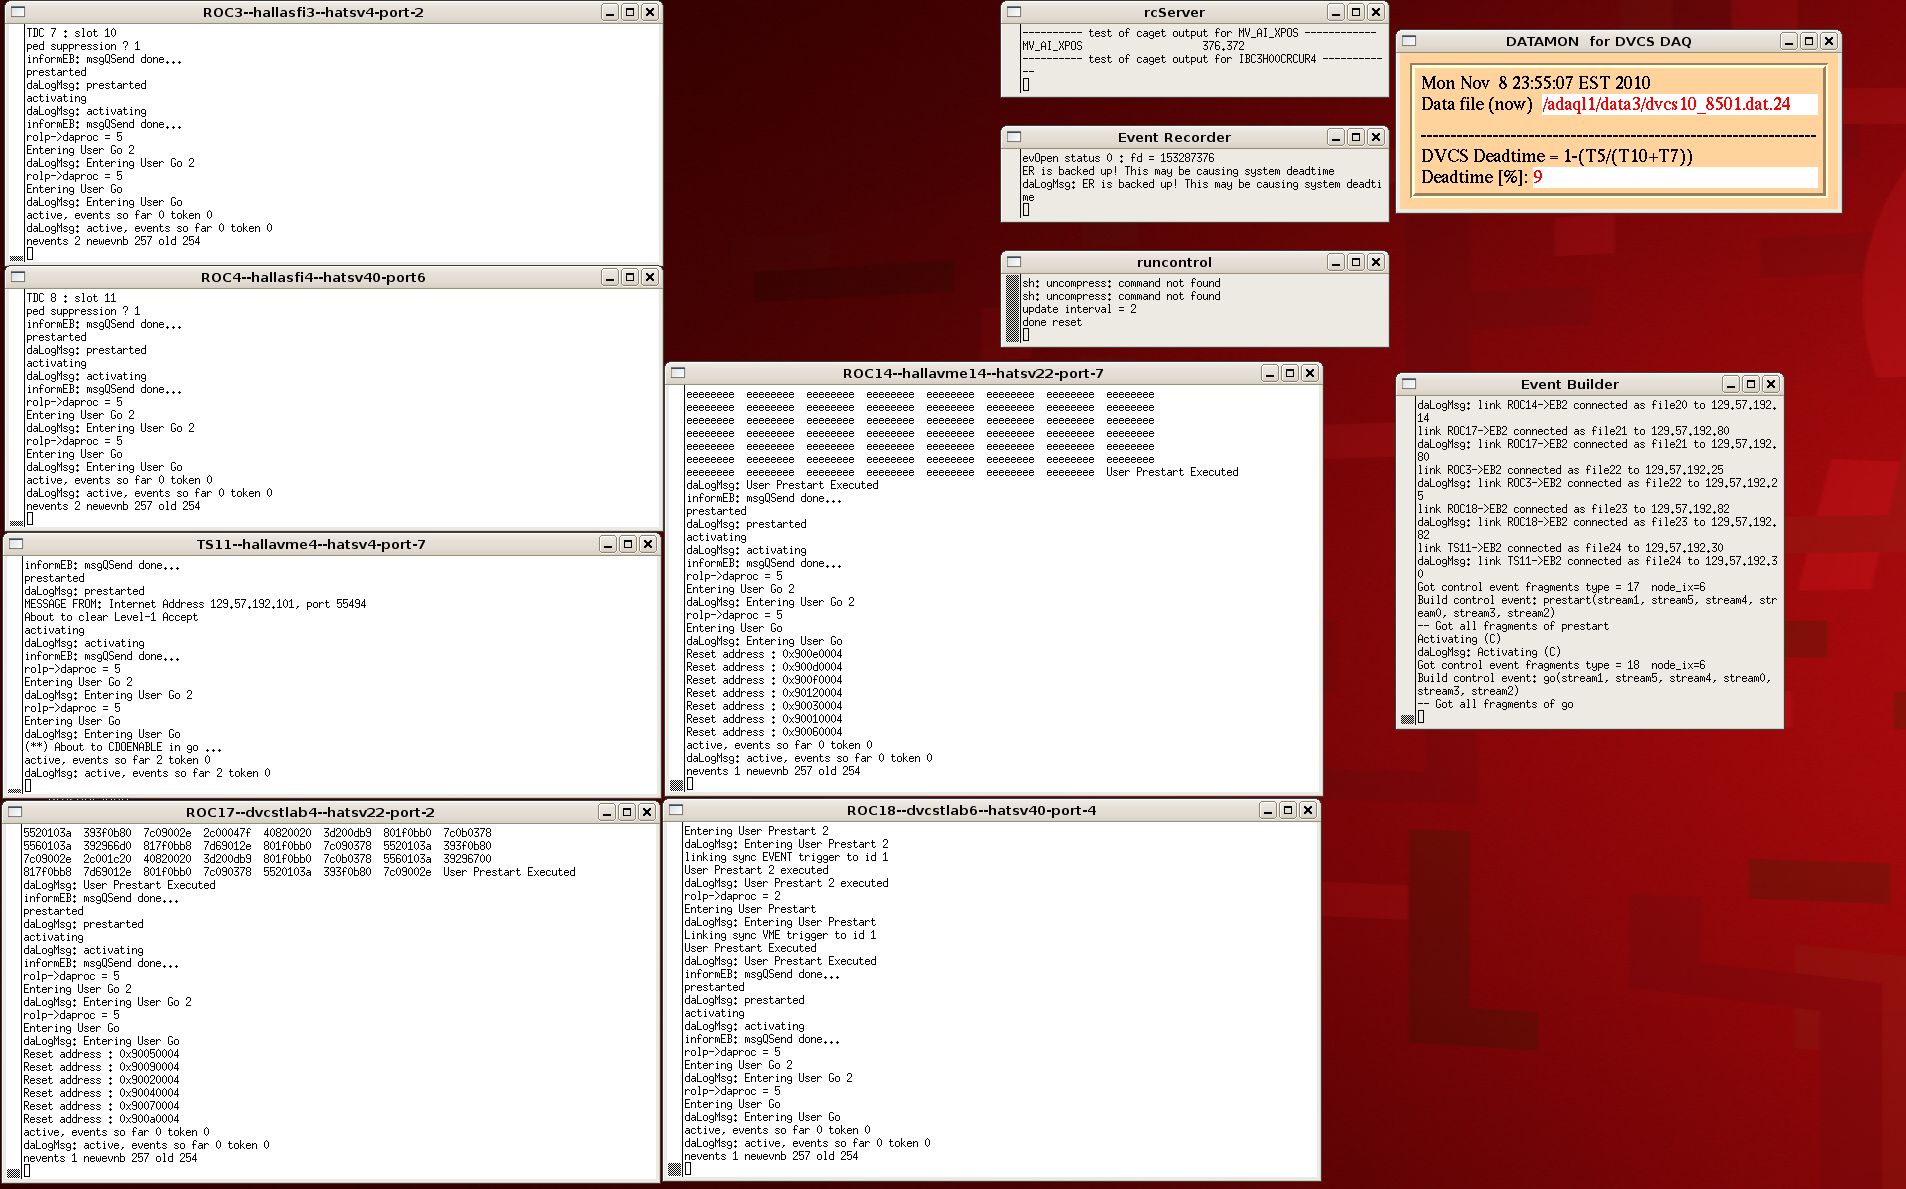
Task: Minimize the DATAMON window
Action: click(1789, 41)
